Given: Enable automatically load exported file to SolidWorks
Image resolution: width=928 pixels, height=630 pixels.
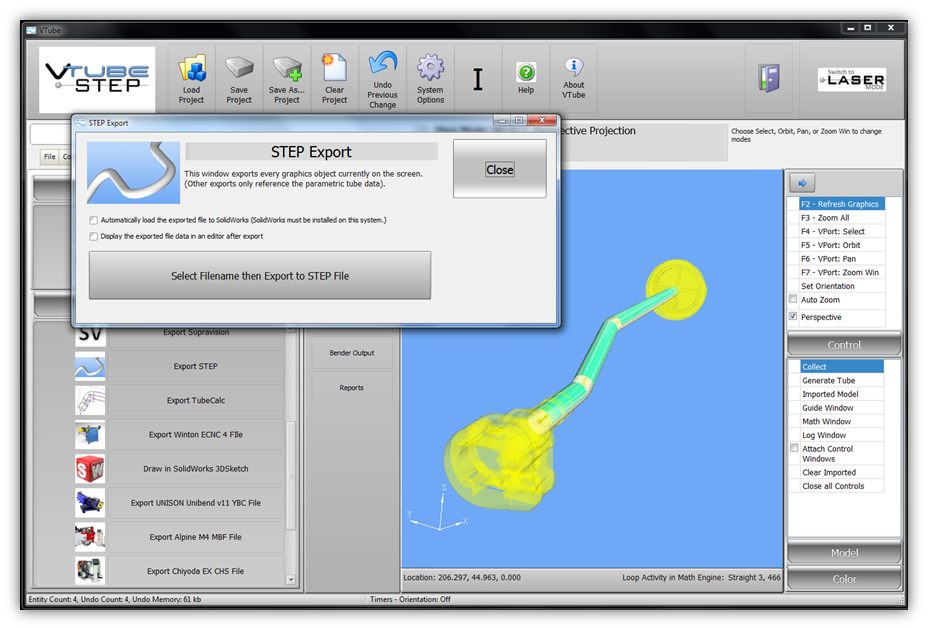Looking at the screenshot, I should pos(94,220).
